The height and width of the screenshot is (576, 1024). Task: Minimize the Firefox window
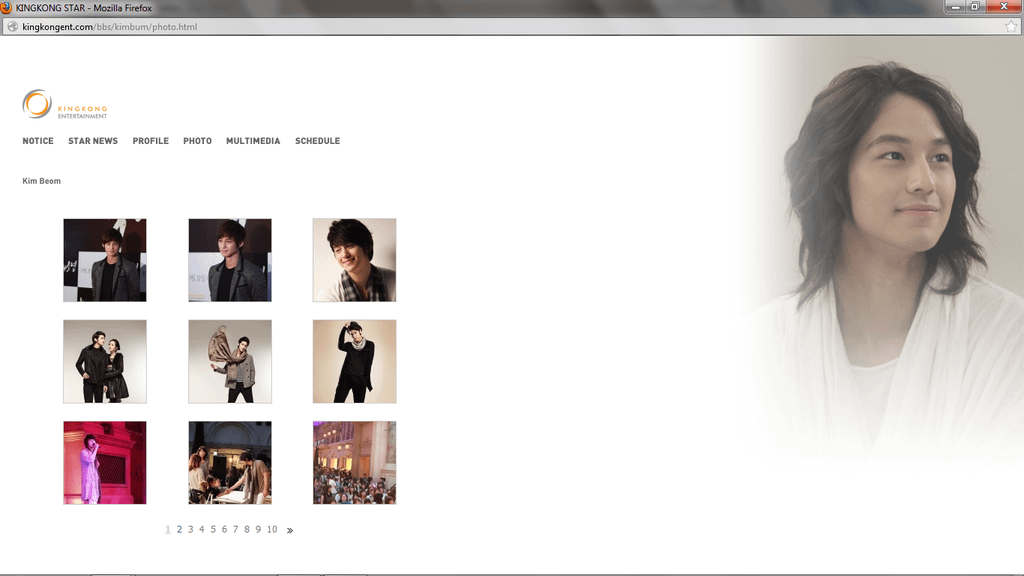955,7
